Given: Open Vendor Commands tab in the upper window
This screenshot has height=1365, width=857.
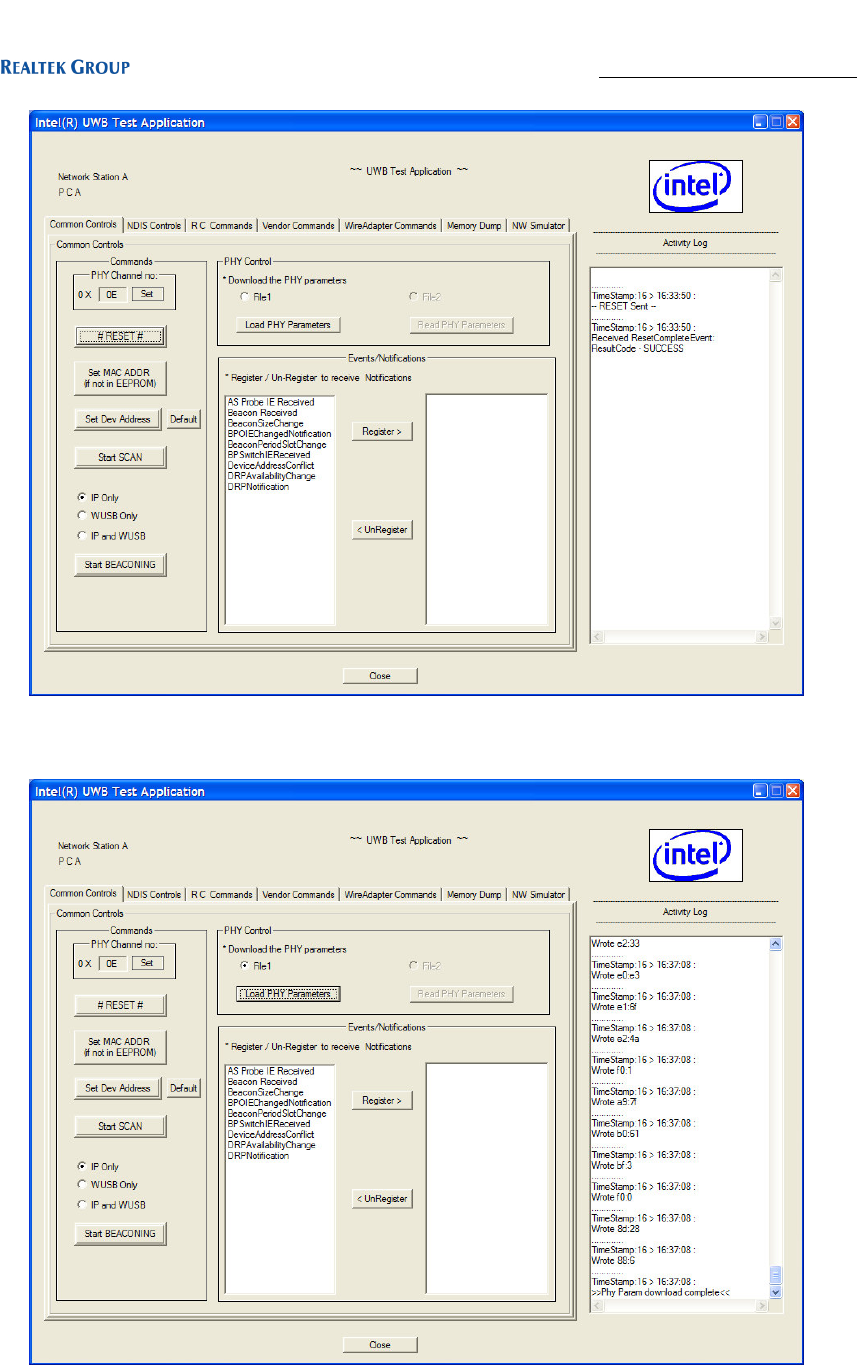Looking at the screenshot, I should [x=297, y=226].
